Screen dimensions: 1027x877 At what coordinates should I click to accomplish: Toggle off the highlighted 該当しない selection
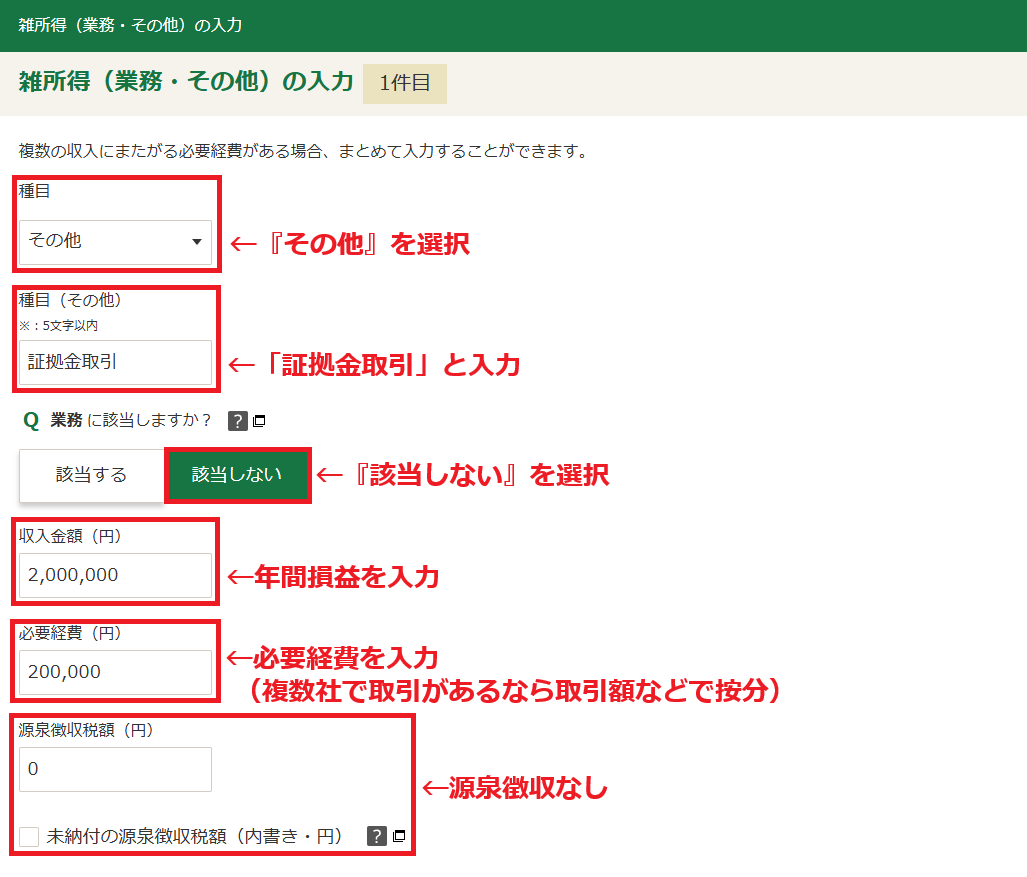pyautogui.click(x=237, y=475)
